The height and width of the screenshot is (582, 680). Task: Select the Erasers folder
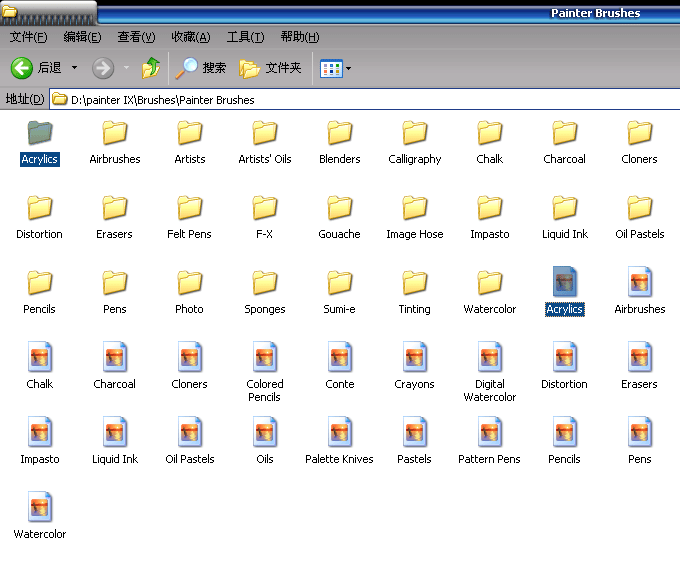114,218
